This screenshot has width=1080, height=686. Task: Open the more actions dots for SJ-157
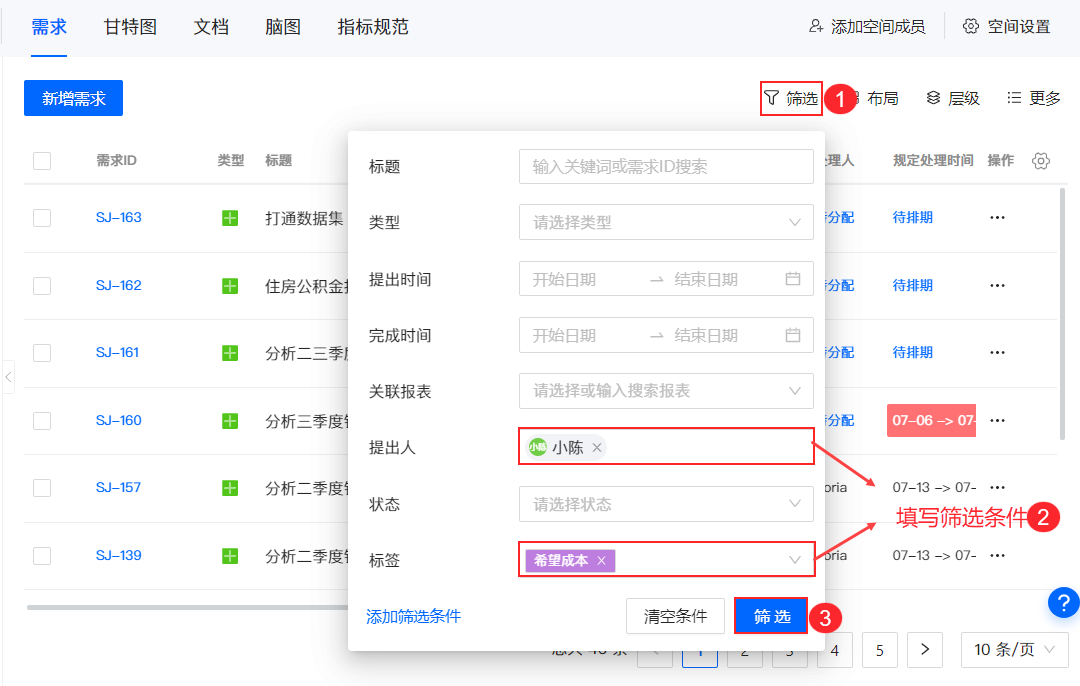tap(997, 487)
